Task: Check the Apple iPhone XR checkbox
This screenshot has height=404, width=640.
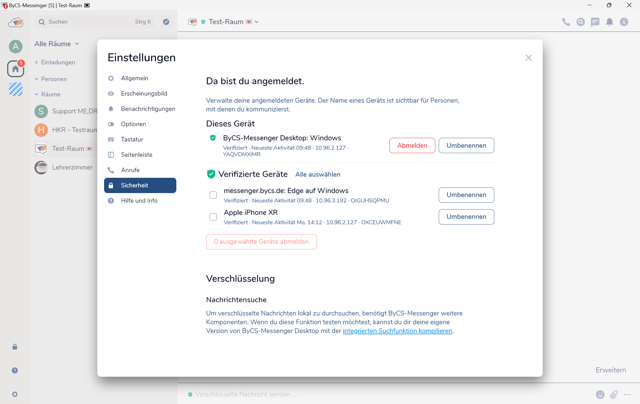Action: tap(213, 217)
